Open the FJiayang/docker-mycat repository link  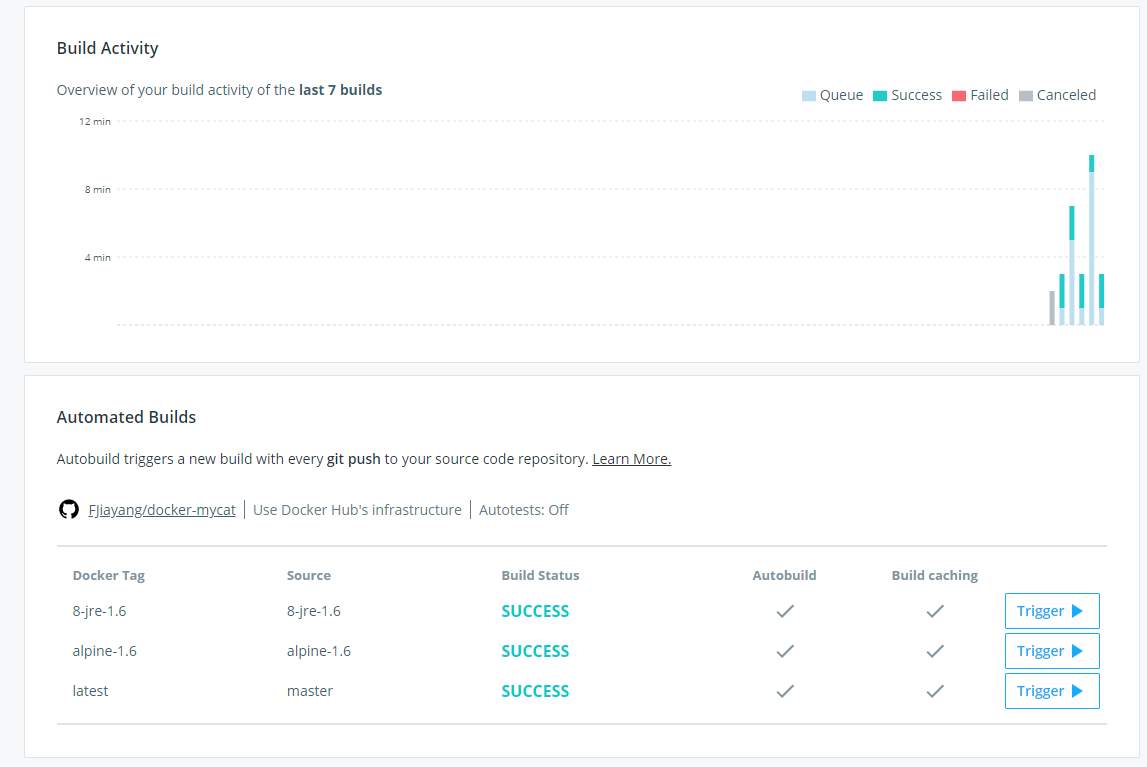pos(162,510)
